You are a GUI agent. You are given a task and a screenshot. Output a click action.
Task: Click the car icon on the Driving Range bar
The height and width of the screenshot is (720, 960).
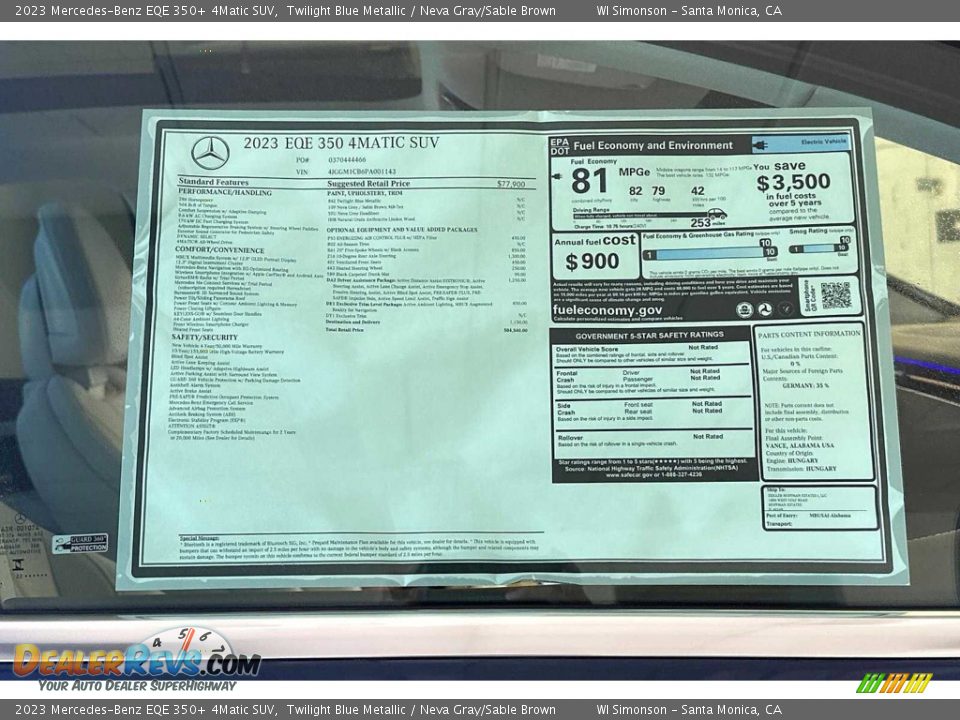pos(716,213)
